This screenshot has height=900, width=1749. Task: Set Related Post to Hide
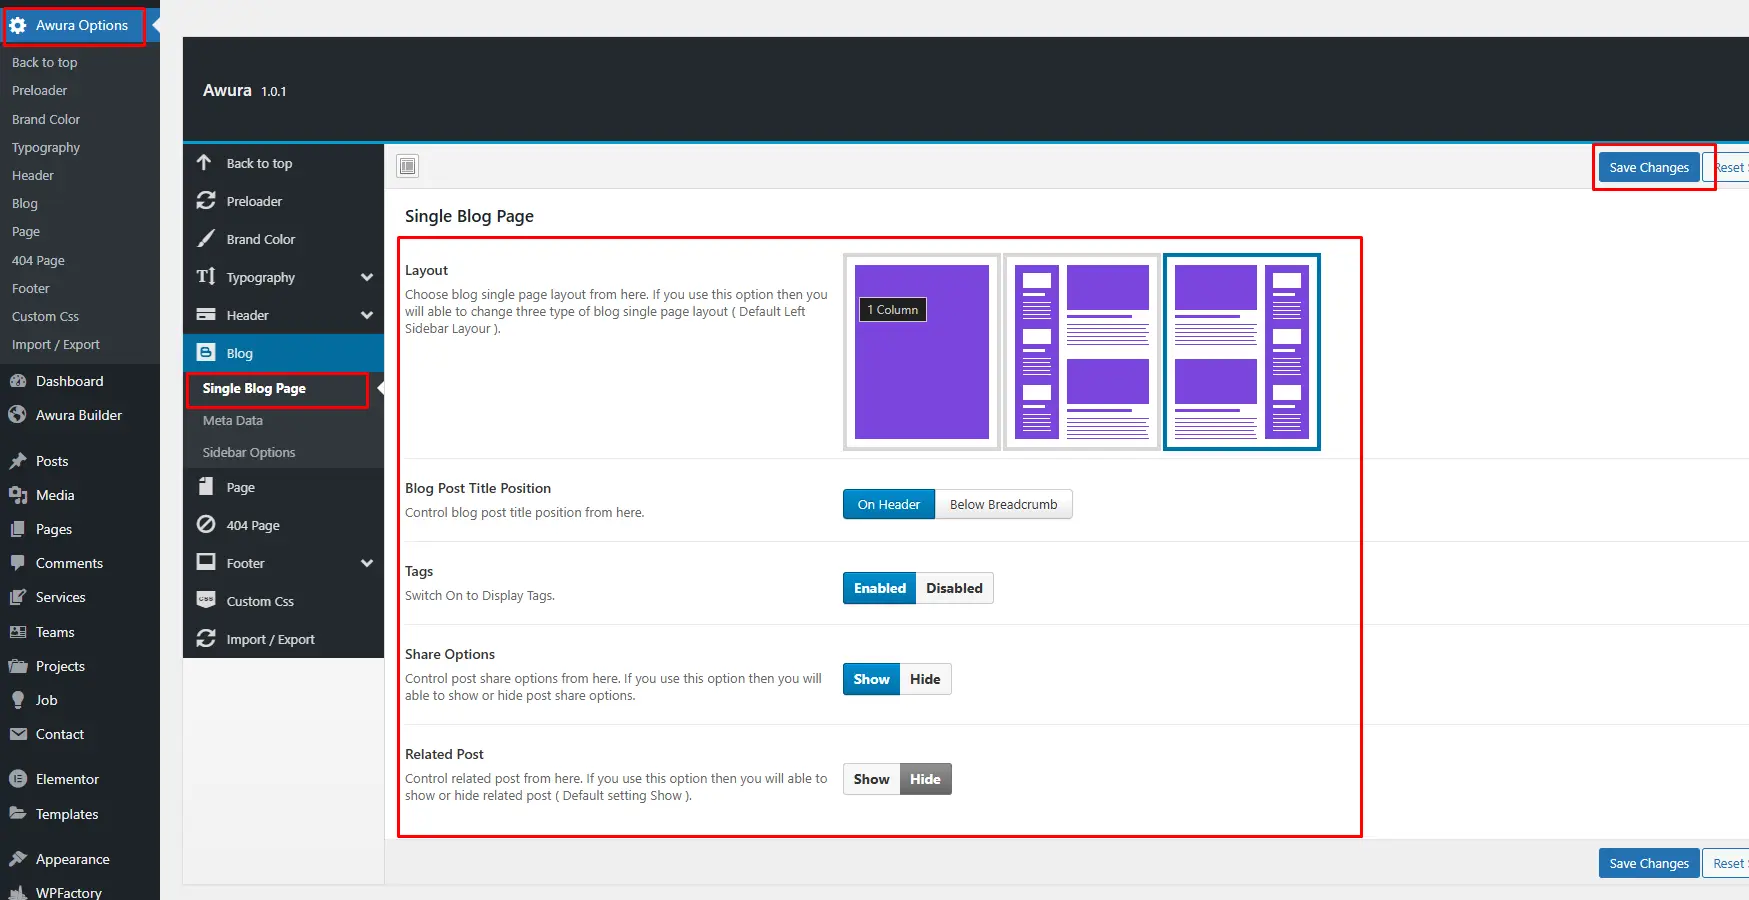925,779
